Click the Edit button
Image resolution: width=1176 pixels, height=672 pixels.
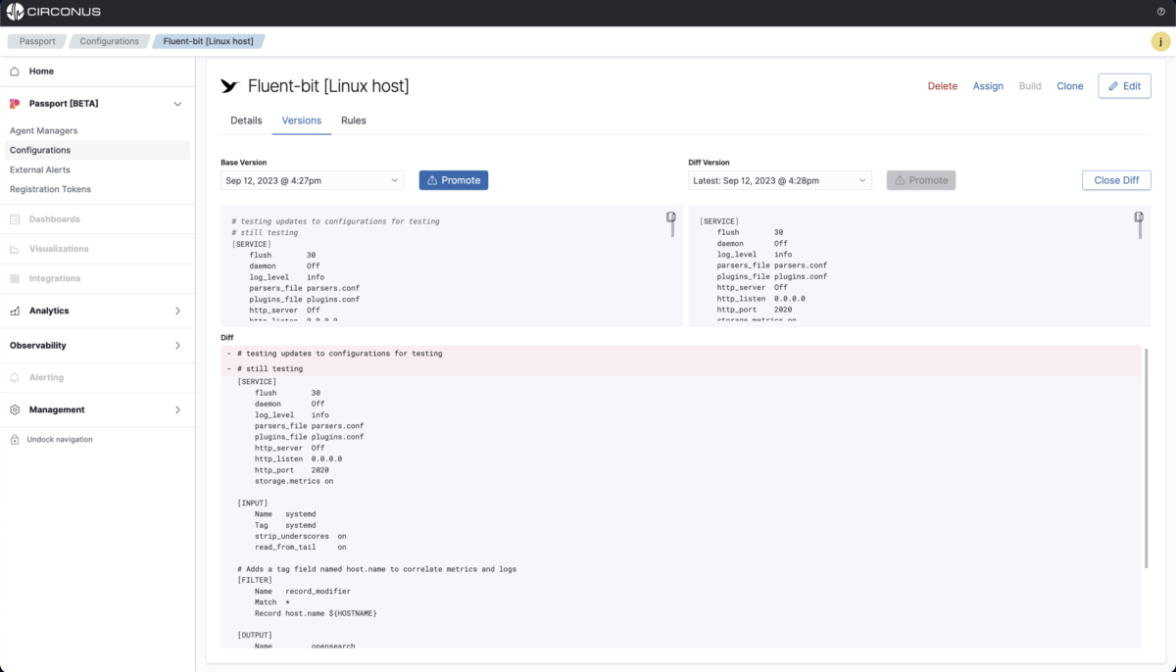(x=1124, y=86)
